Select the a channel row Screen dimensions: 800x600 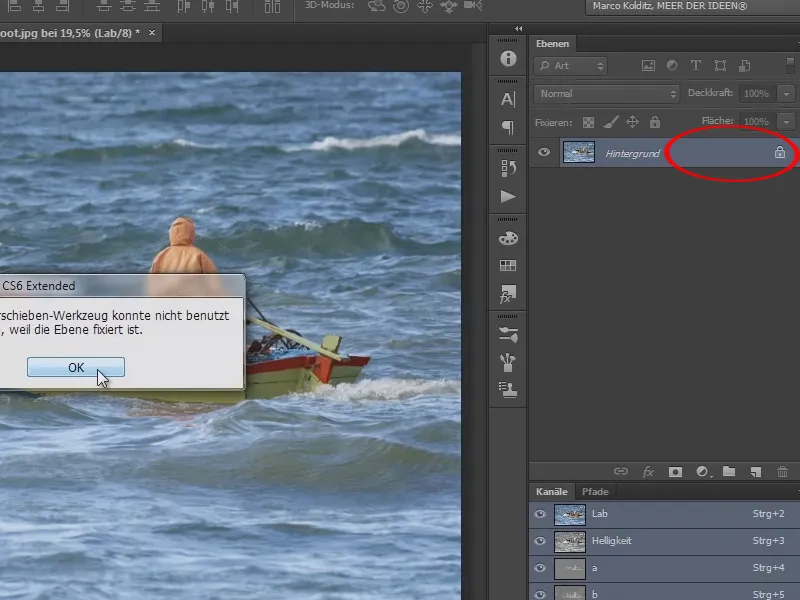(x=664, y=568)
